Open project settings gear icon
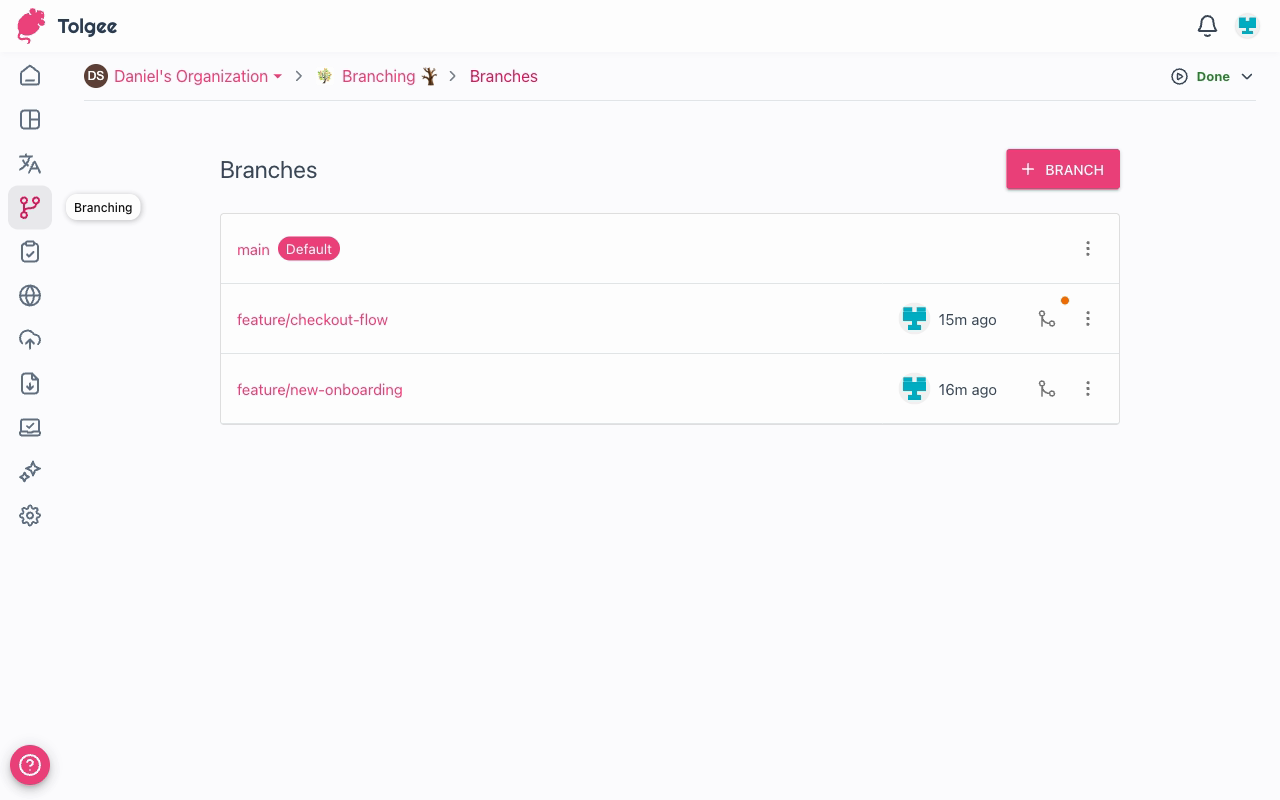The width and height of the screenshot is (1280, 800). click(x=30, y=516)
